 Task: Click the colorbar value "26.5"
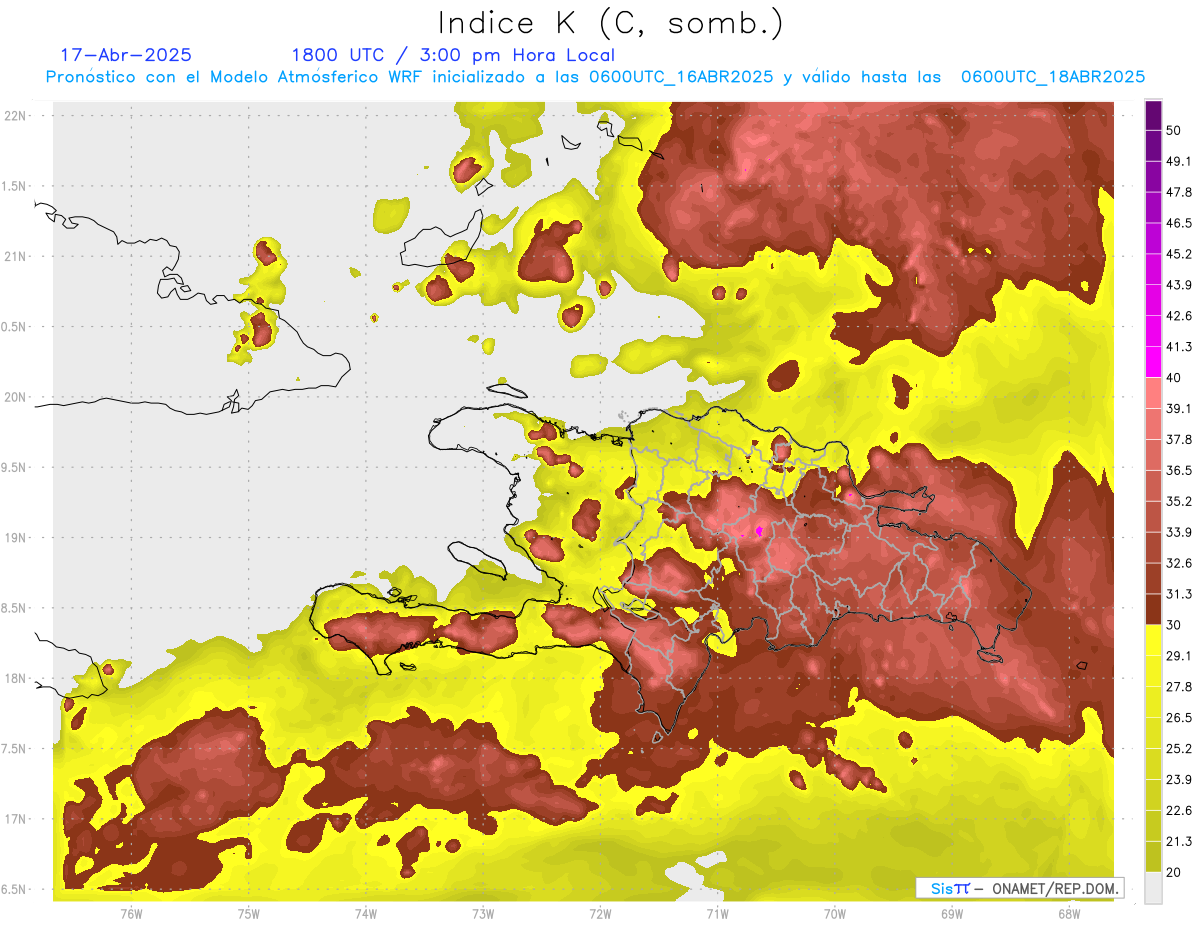[x=1178, y=718]
